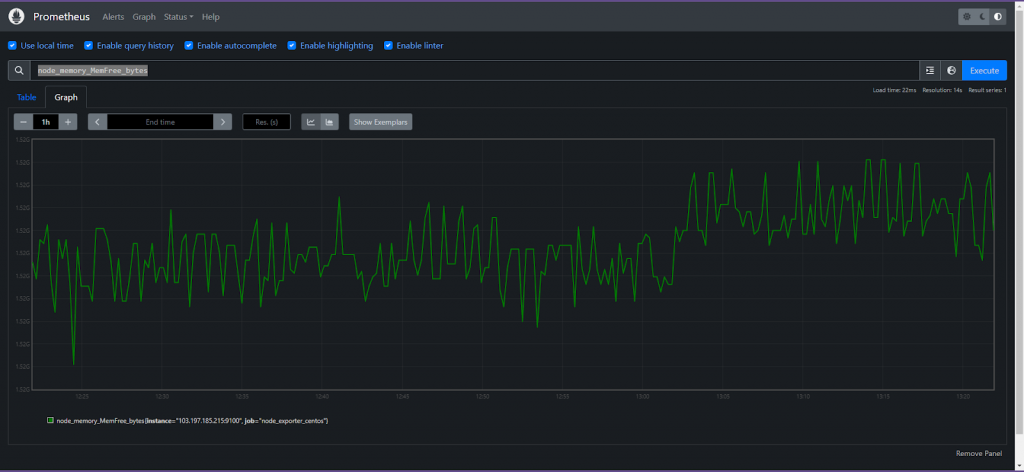
Task: Click the format expression icon
Action: (930, 70)
